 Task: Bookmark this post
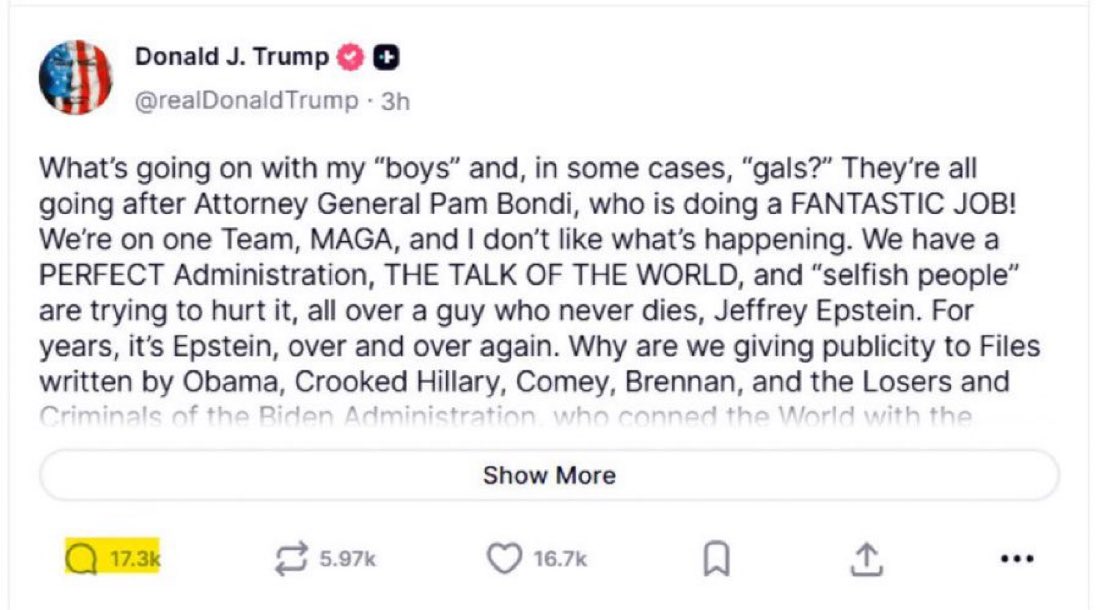coord(713,561)
